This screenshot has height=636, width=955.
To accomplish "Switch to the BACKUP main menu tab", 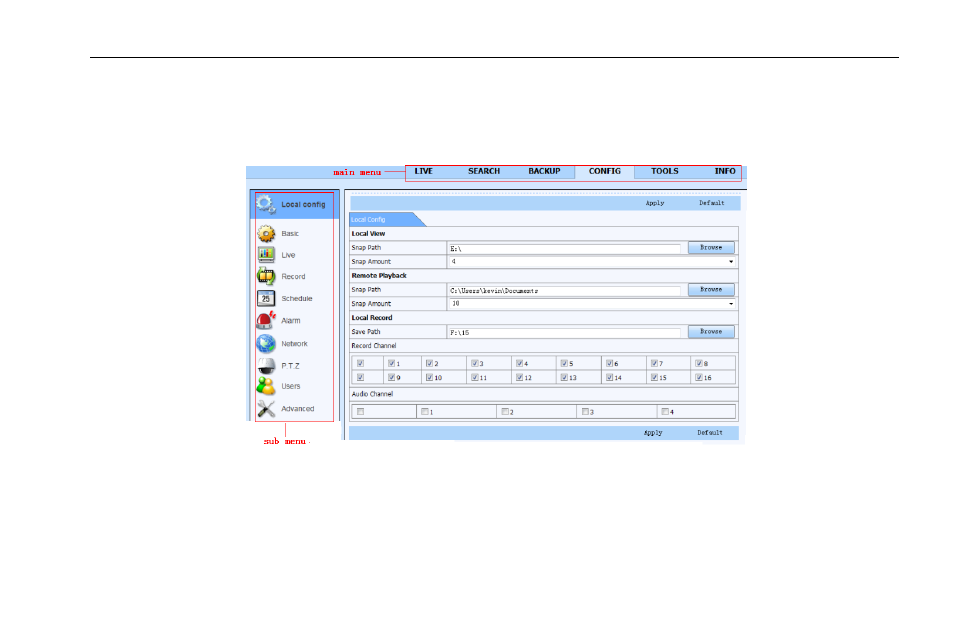I will pos(544,171).
